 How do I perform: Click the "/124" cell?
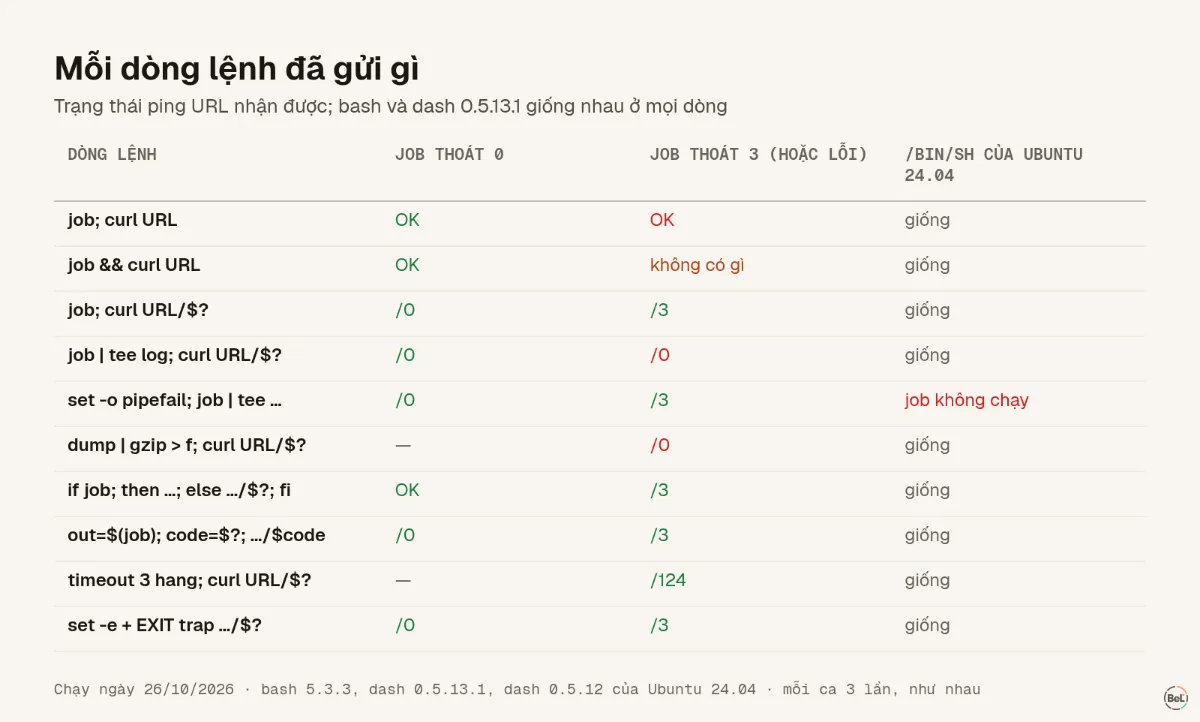[668, 580]
